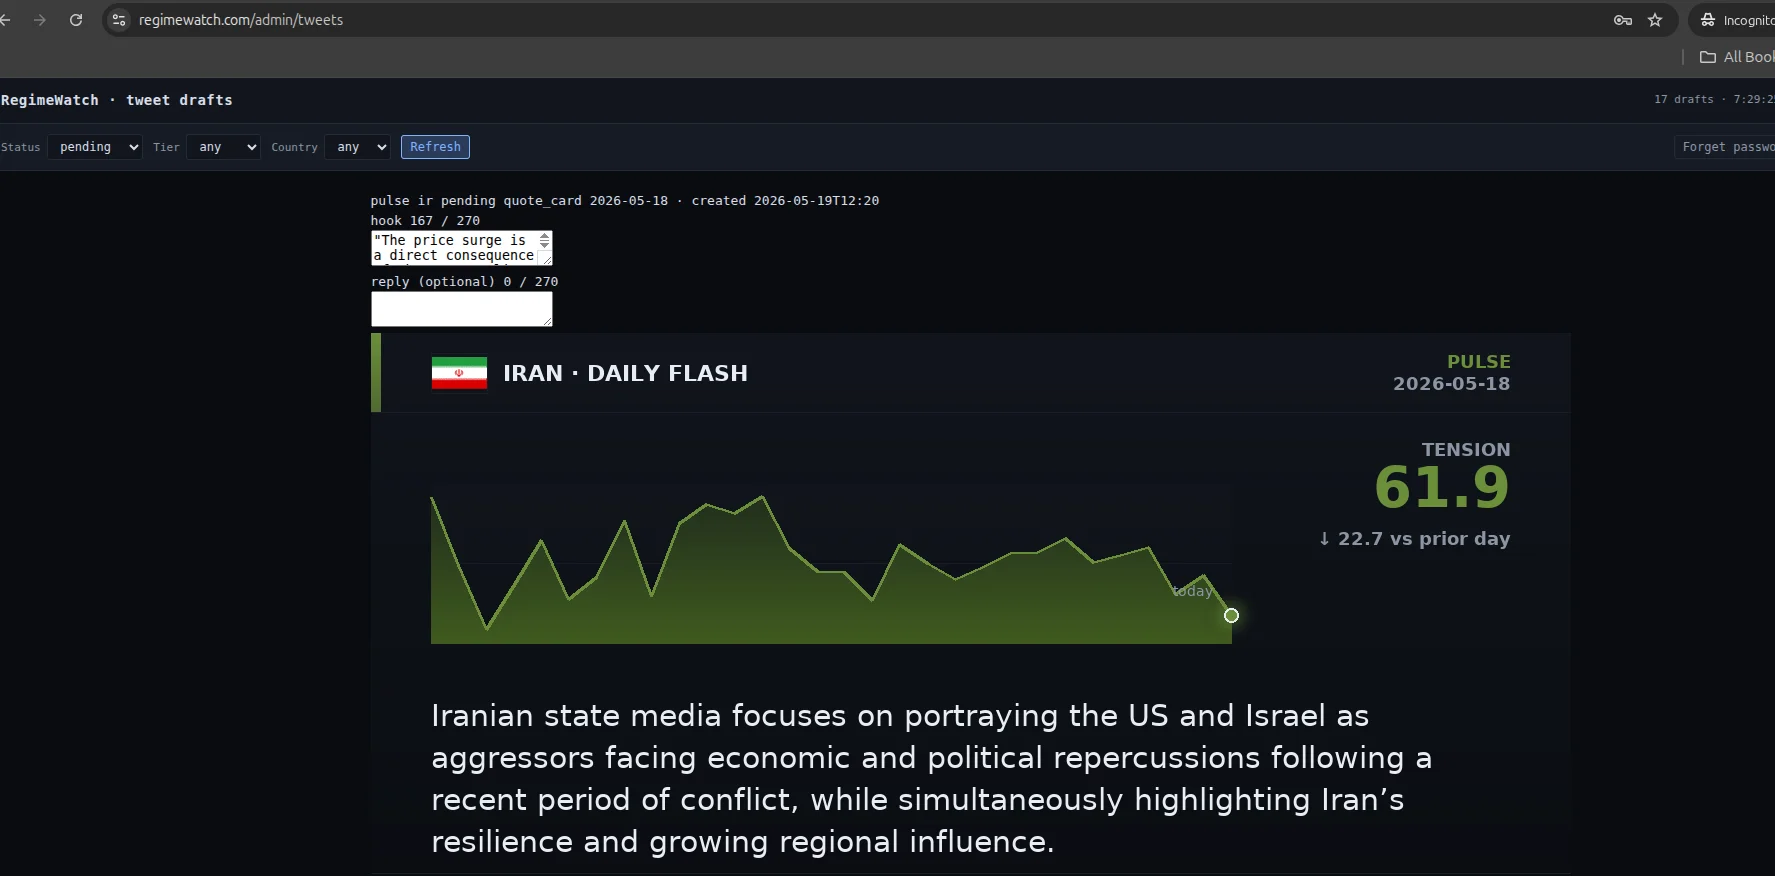This screenshot has height=876, width=1775.
Task: Click the reply (optional) 0 / 270 label
Action: [x=464, y=282]
